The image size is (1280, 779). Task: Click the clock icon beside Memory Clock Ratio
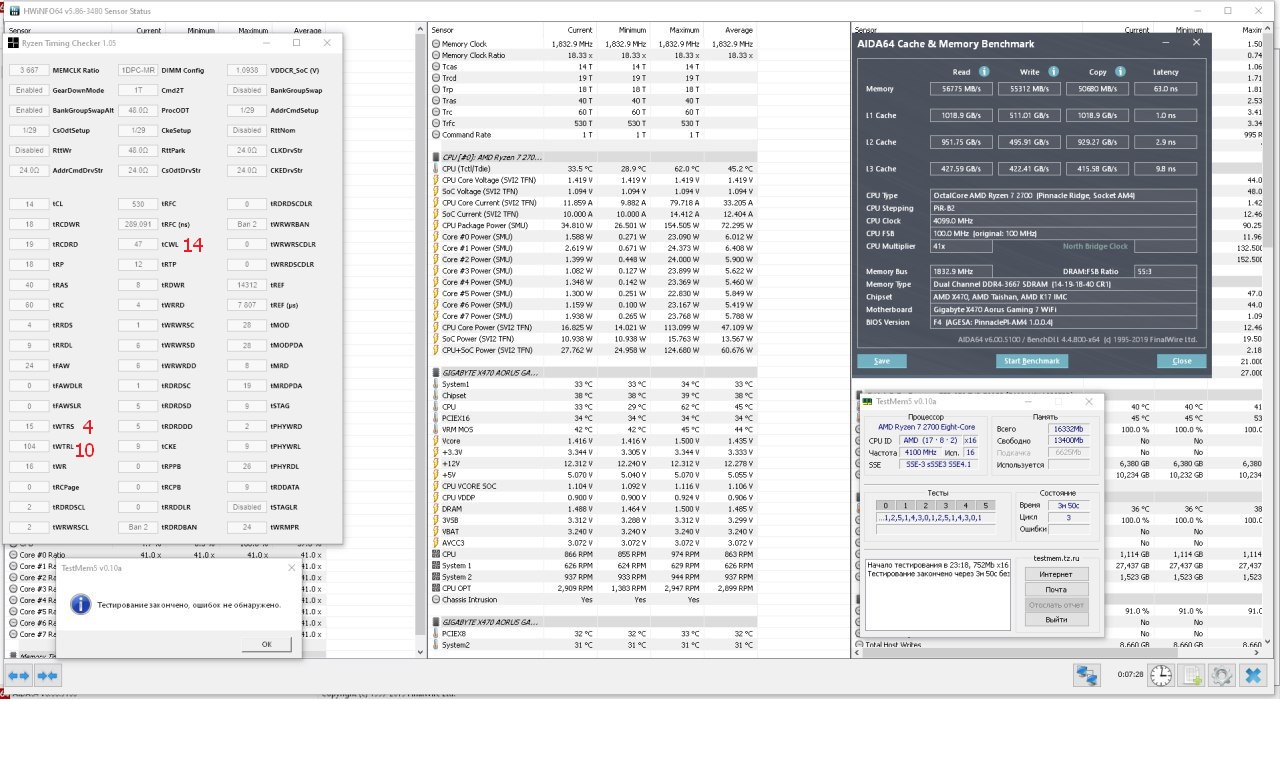(436, 56)
